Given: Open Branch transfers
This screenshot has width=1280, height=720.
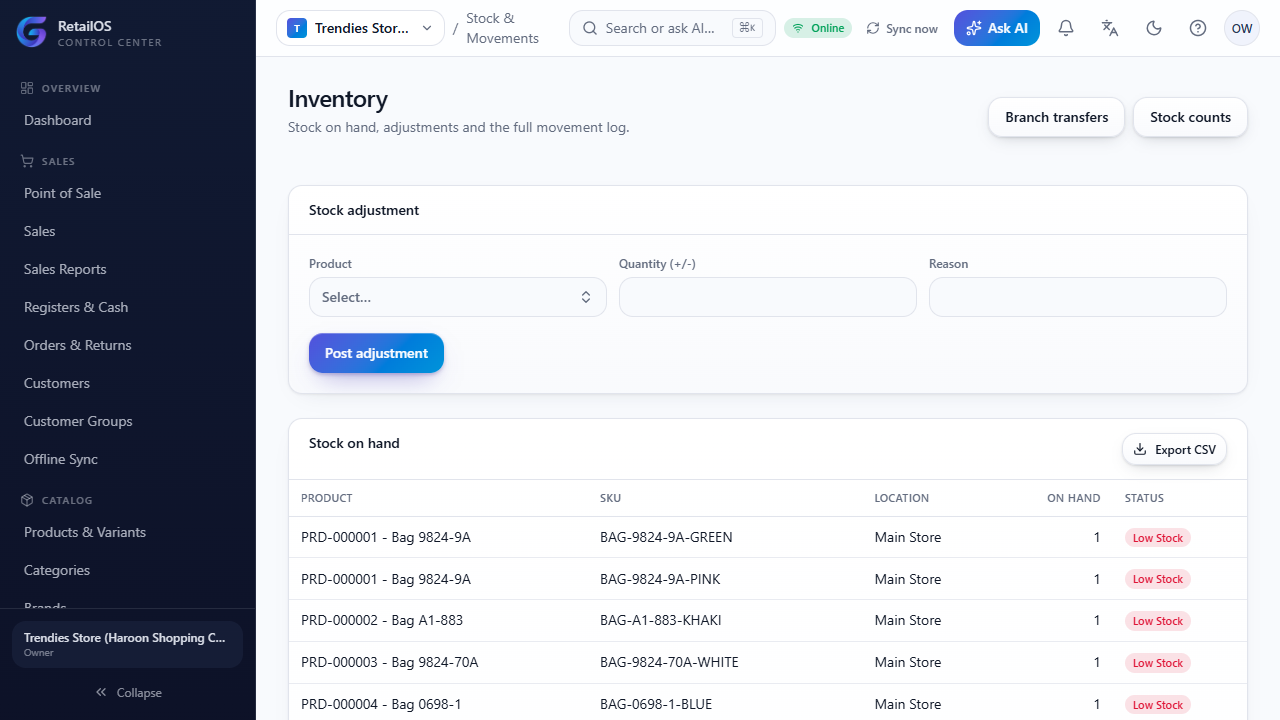Looking at the screenshot, I should point(1056,117).
